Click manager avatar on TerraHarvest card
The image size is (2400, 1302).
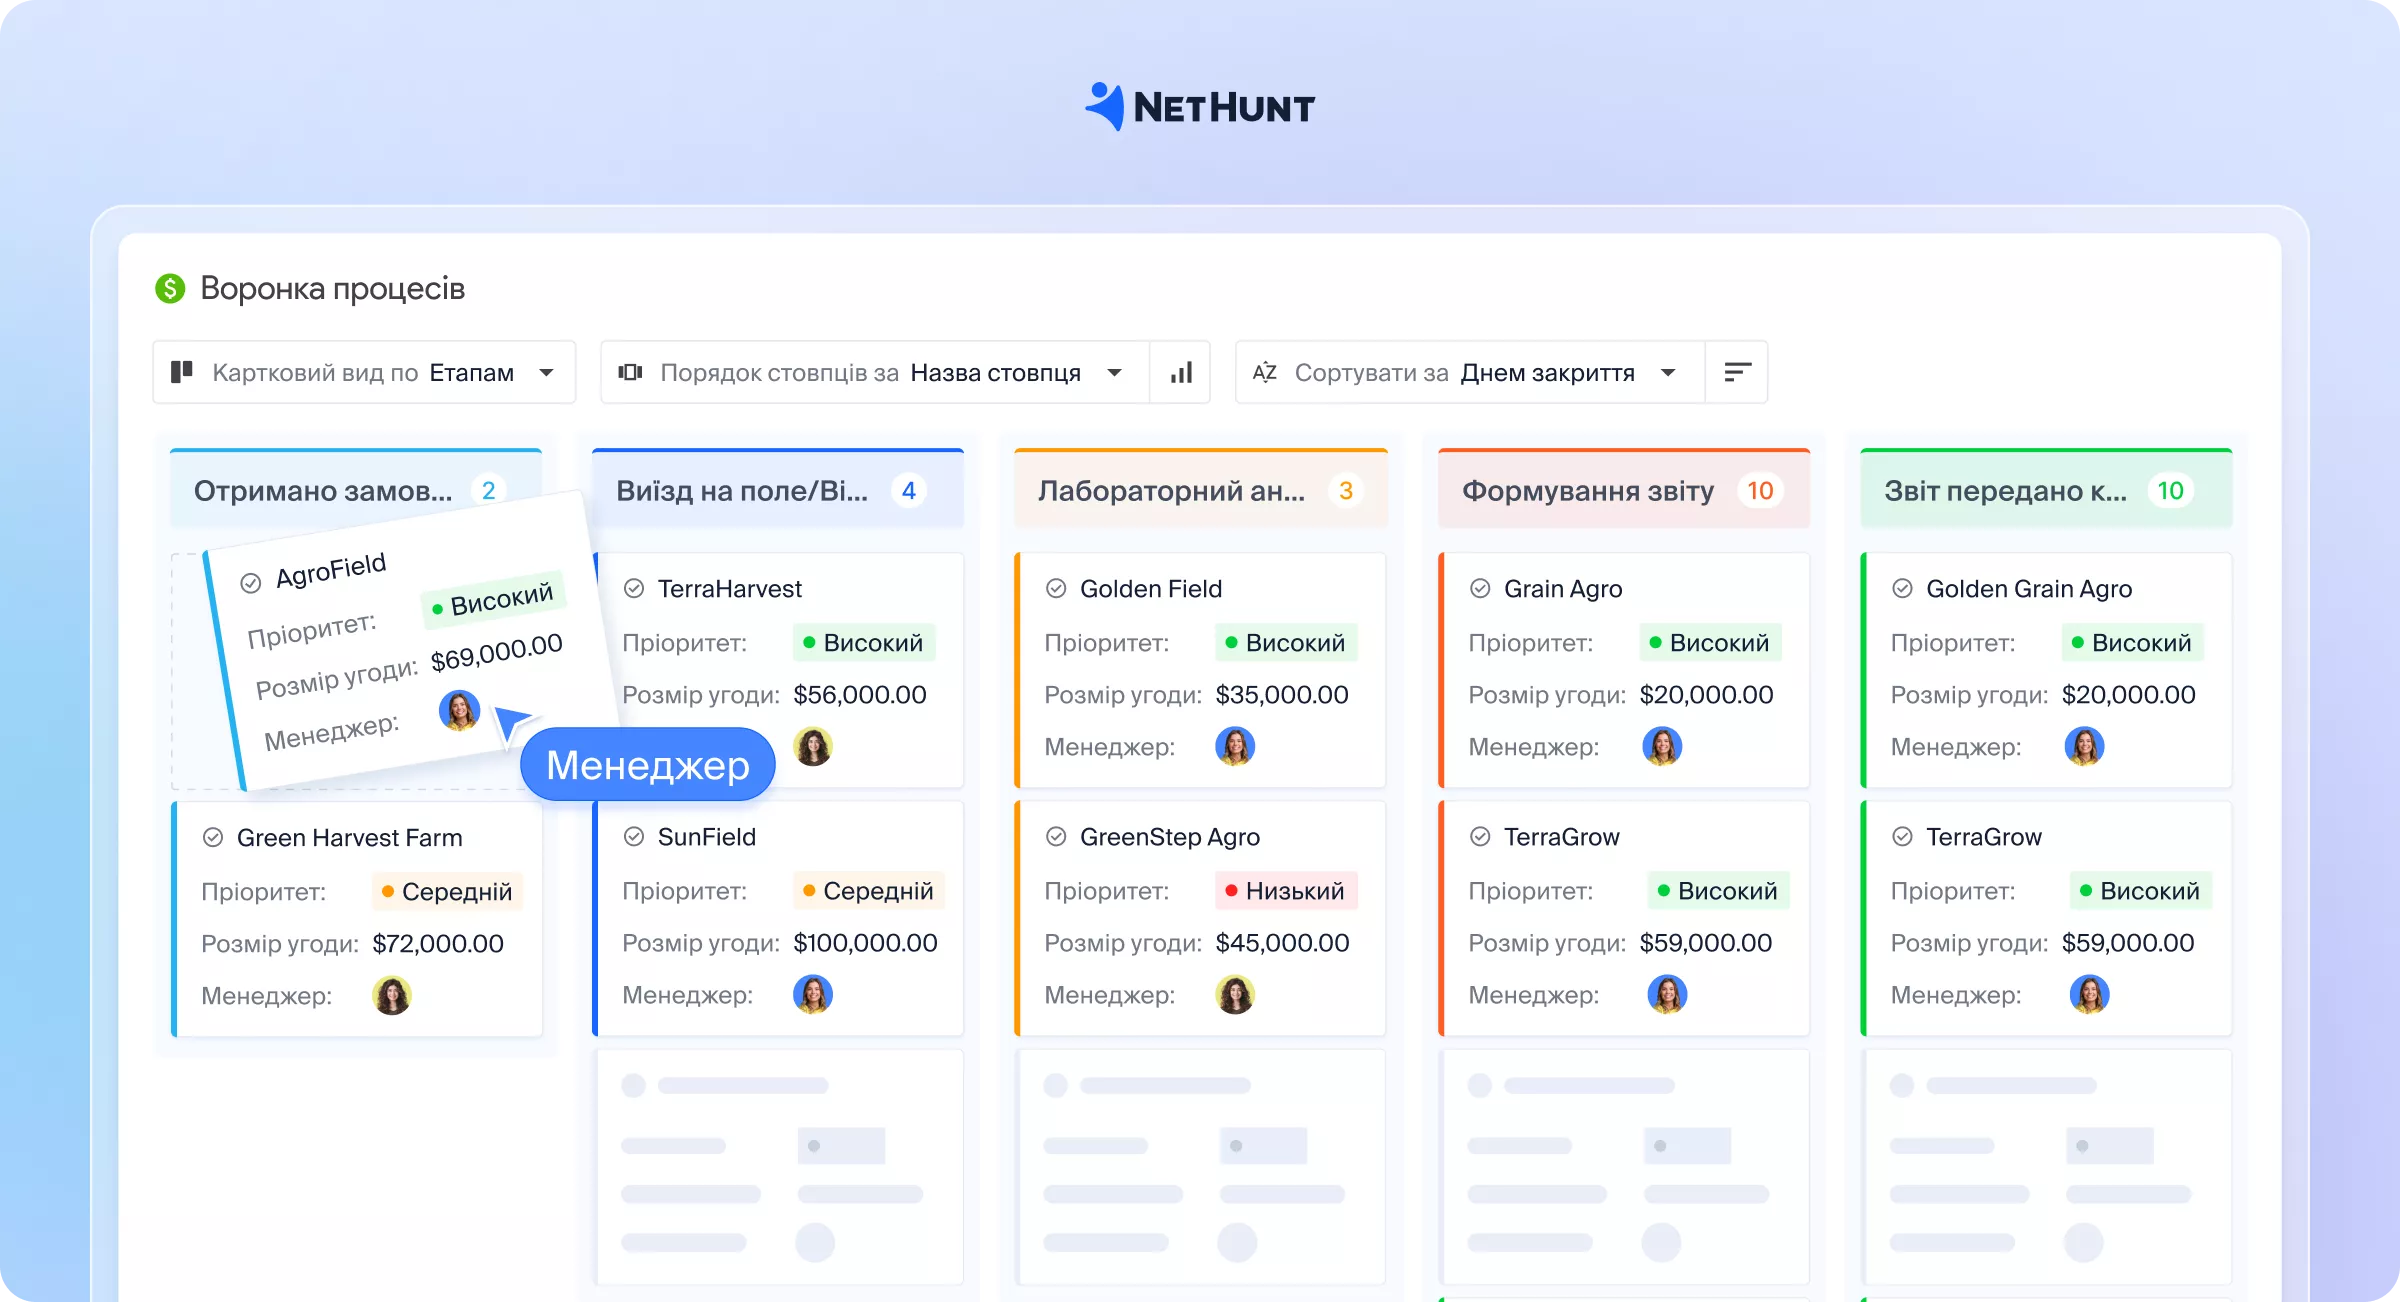(813, 746)
